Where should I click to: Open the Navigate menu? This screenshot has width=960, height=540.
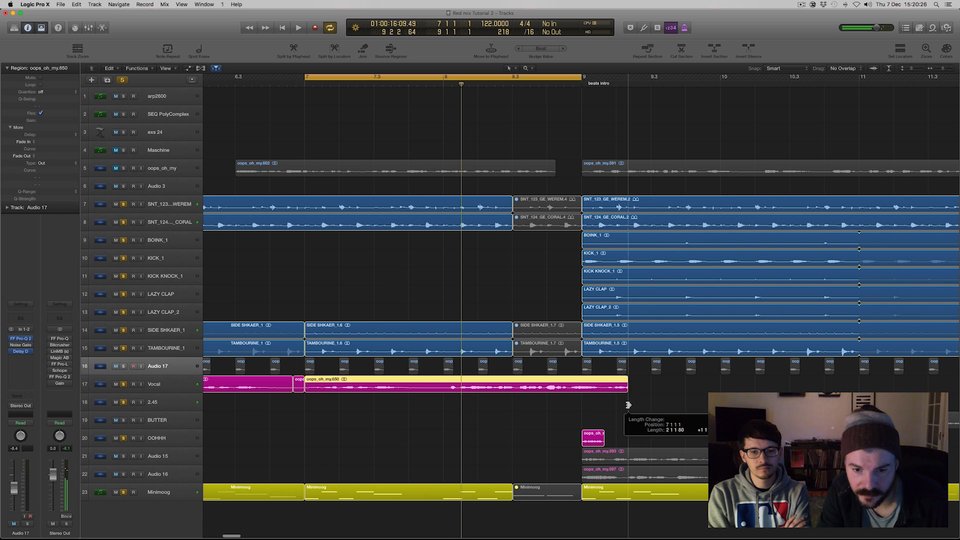(x=119, y=4)
